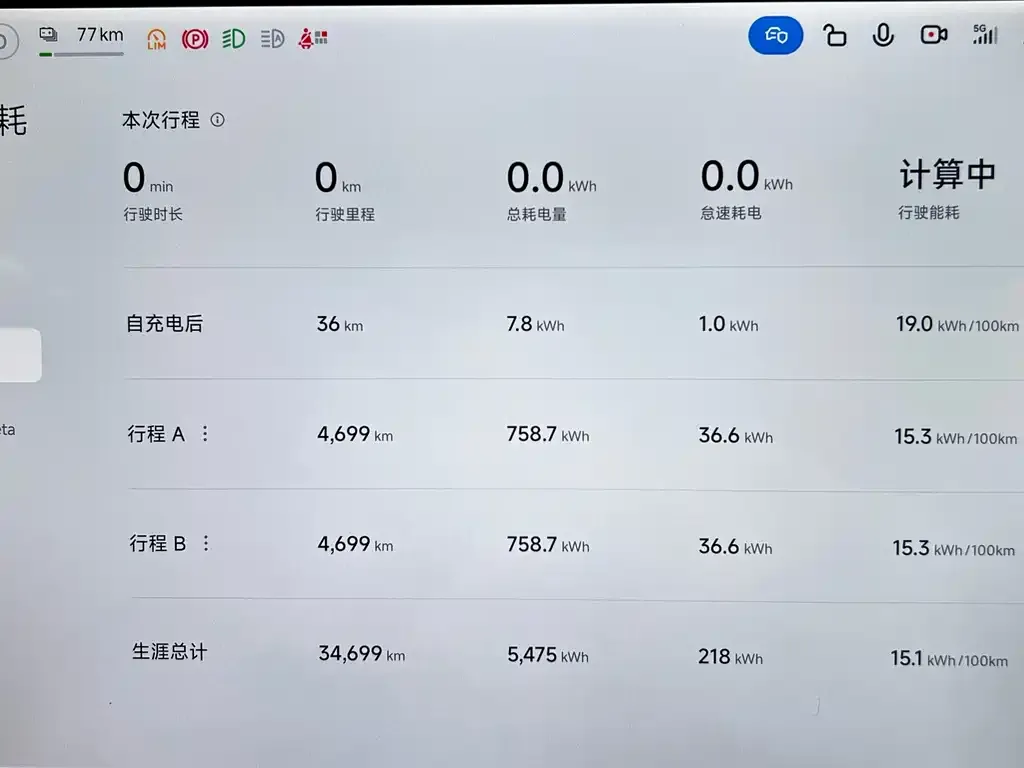Tap the 5,475 kWh lifetime value
This screenshot has width=1024, height=768.
pos(548,655)
